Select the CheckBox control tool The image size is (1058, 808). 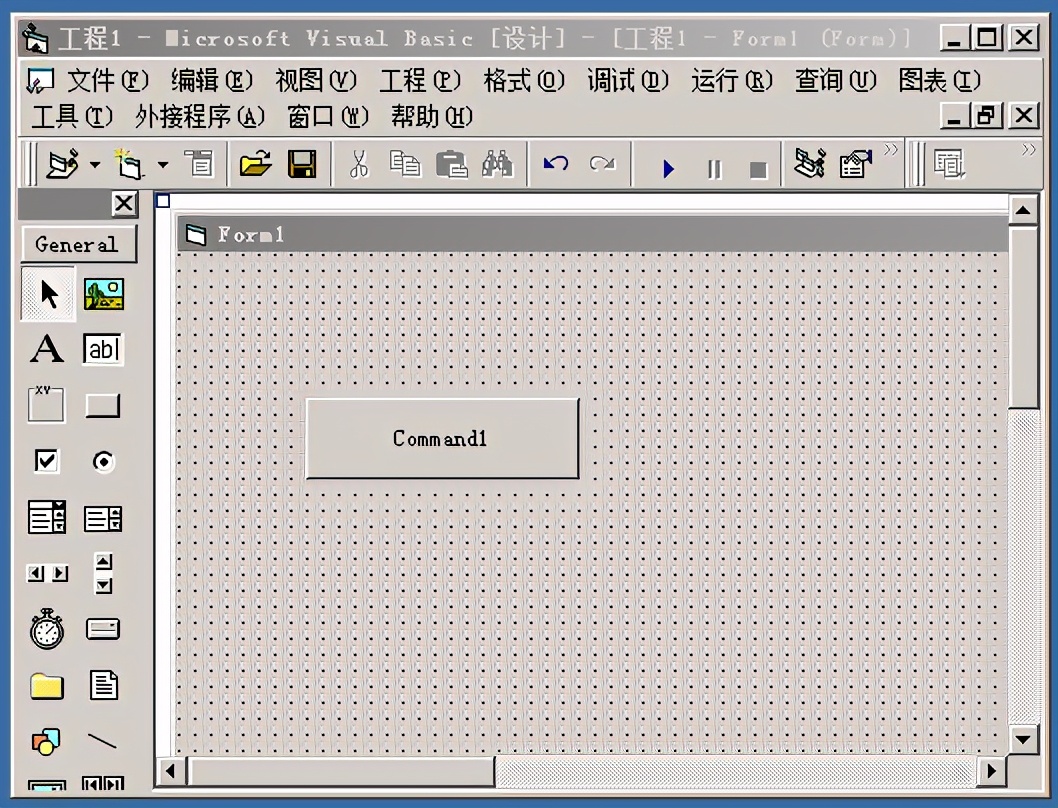pyautogui.click(x=47, y=461)
